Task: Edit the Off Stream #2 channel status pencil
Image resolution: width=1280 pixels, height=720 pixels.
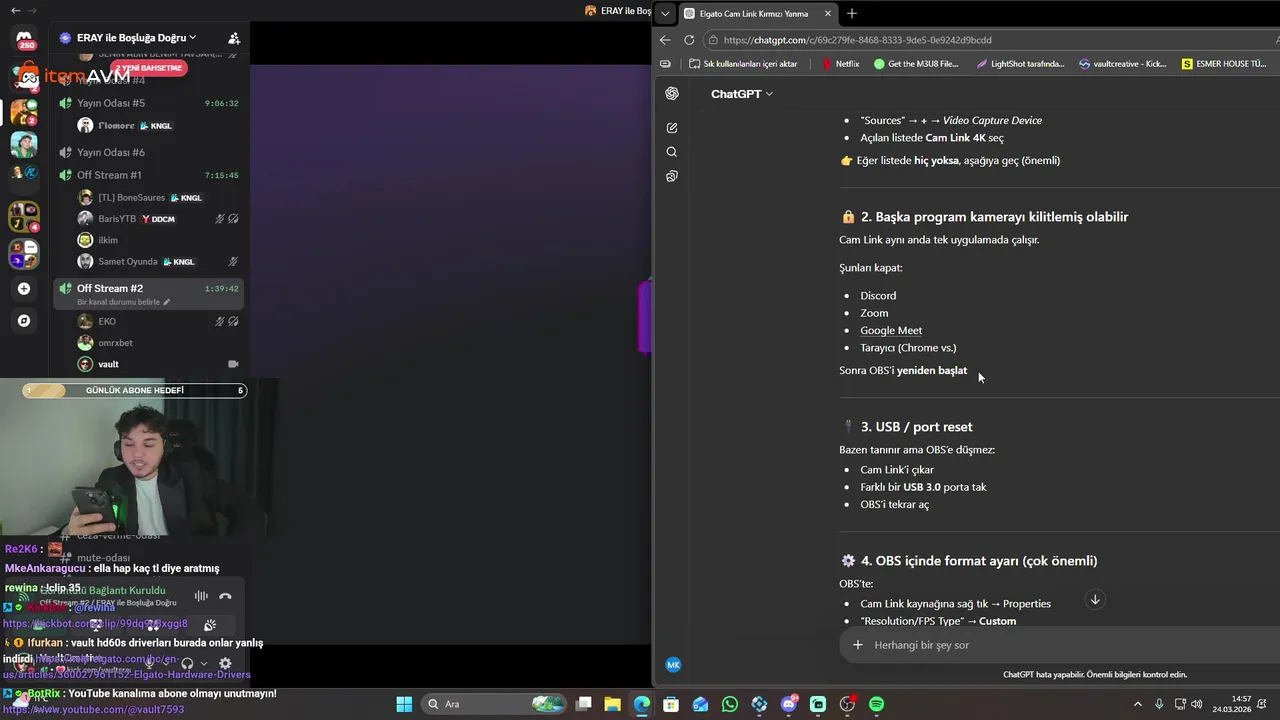Action: point(167,302)
